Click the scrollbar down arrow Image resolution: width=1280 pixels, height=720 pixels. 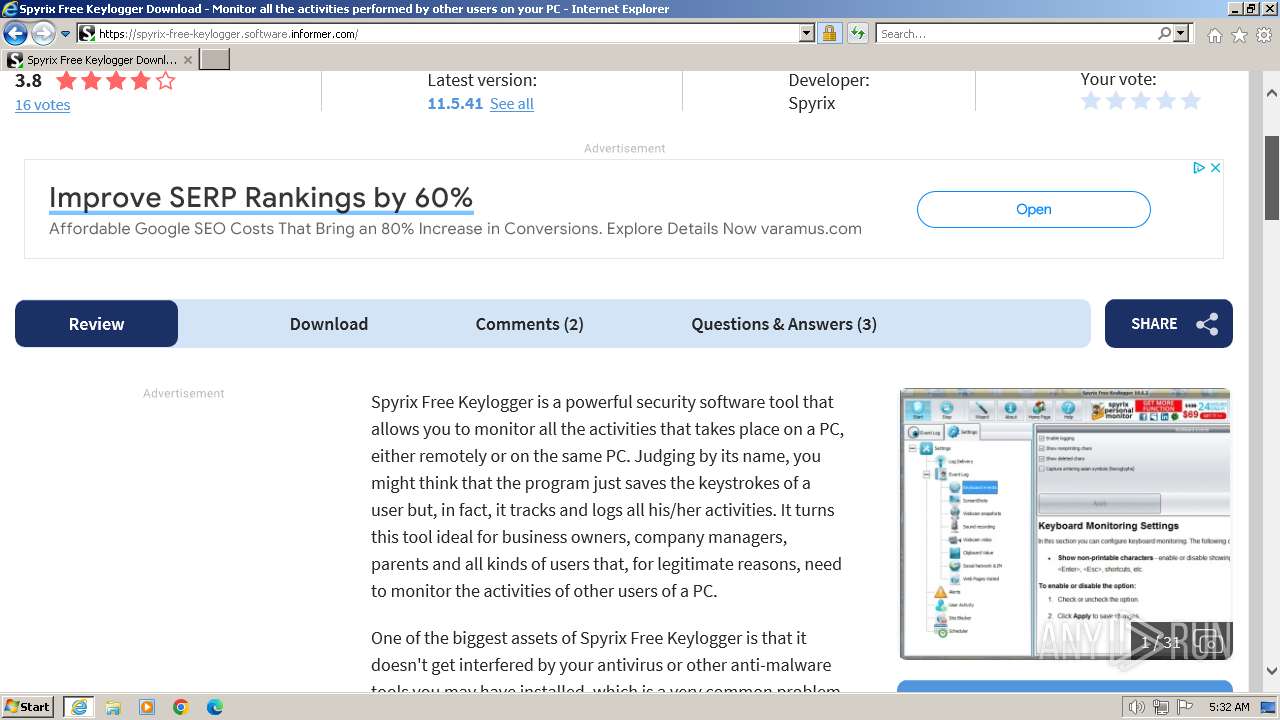click(1272, 671)
